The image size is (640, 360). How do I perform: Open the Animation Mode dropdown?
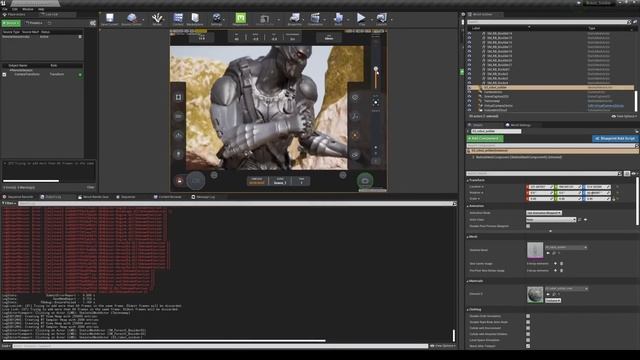click(x=544, y=213)
